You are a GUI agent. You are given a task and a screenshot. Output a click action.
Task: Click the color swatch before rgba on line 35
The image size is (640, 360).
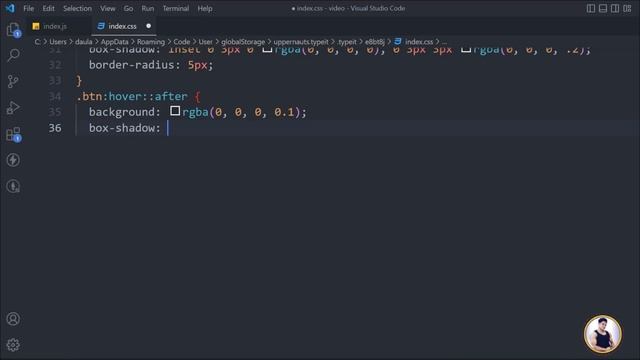tap(175, 111)
